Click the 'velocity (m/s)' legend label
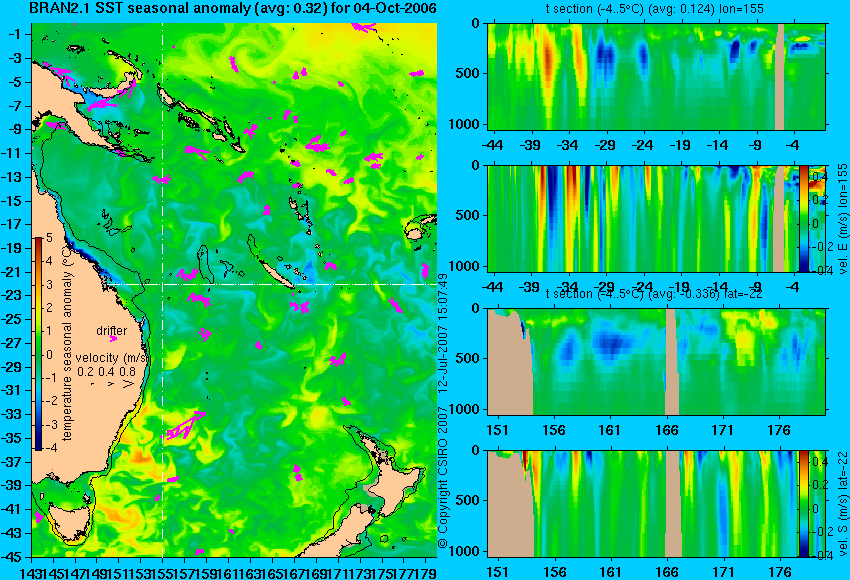Viewport: 850px width, 580px height. click(x=112, y=358)
